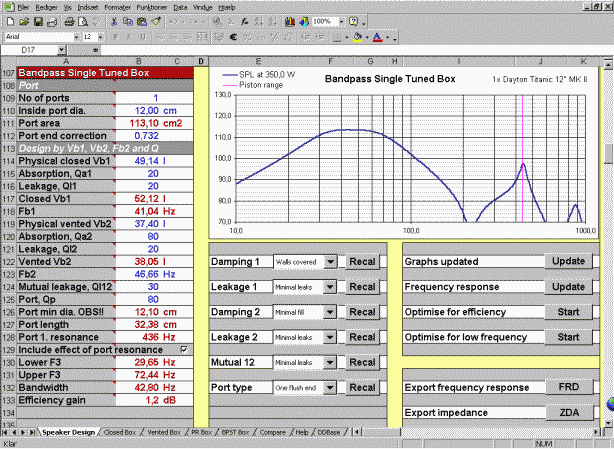Click the Name Box showing D17
Image resolution: width=614 pixels, height=449 pixels.
pyautogui.click(x=29, y=50)
